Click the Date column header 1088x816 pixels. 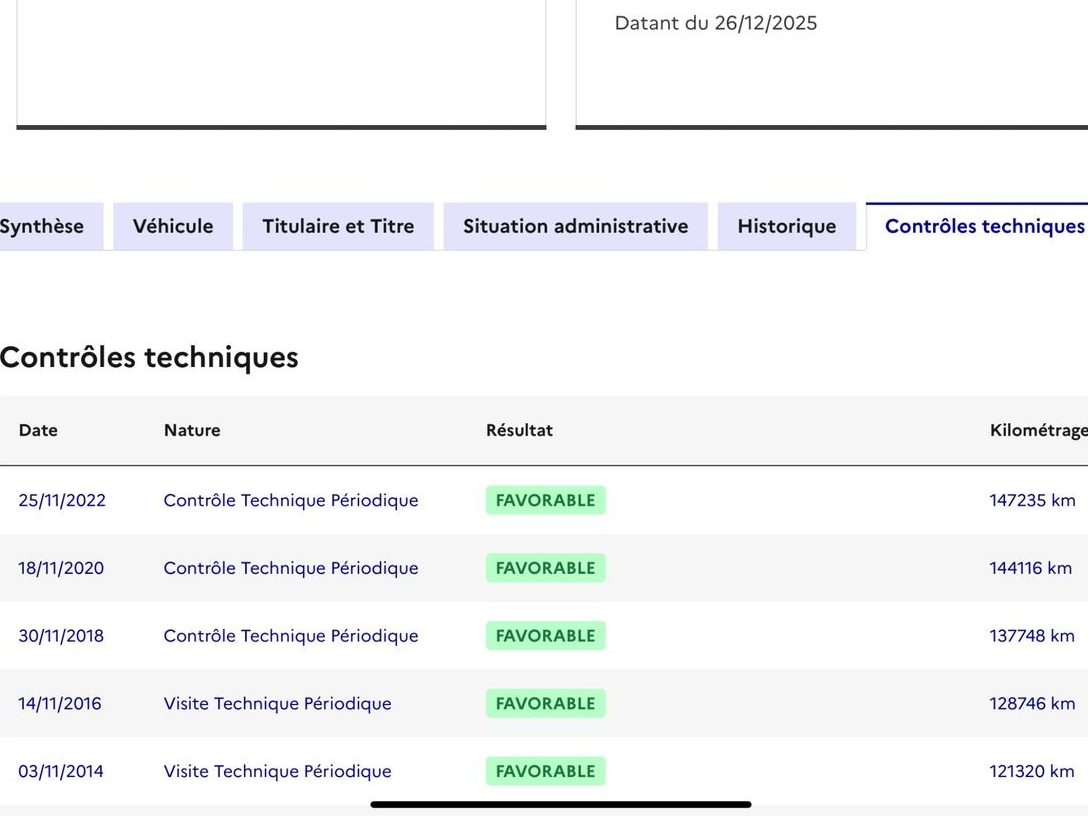coord(38,430)
